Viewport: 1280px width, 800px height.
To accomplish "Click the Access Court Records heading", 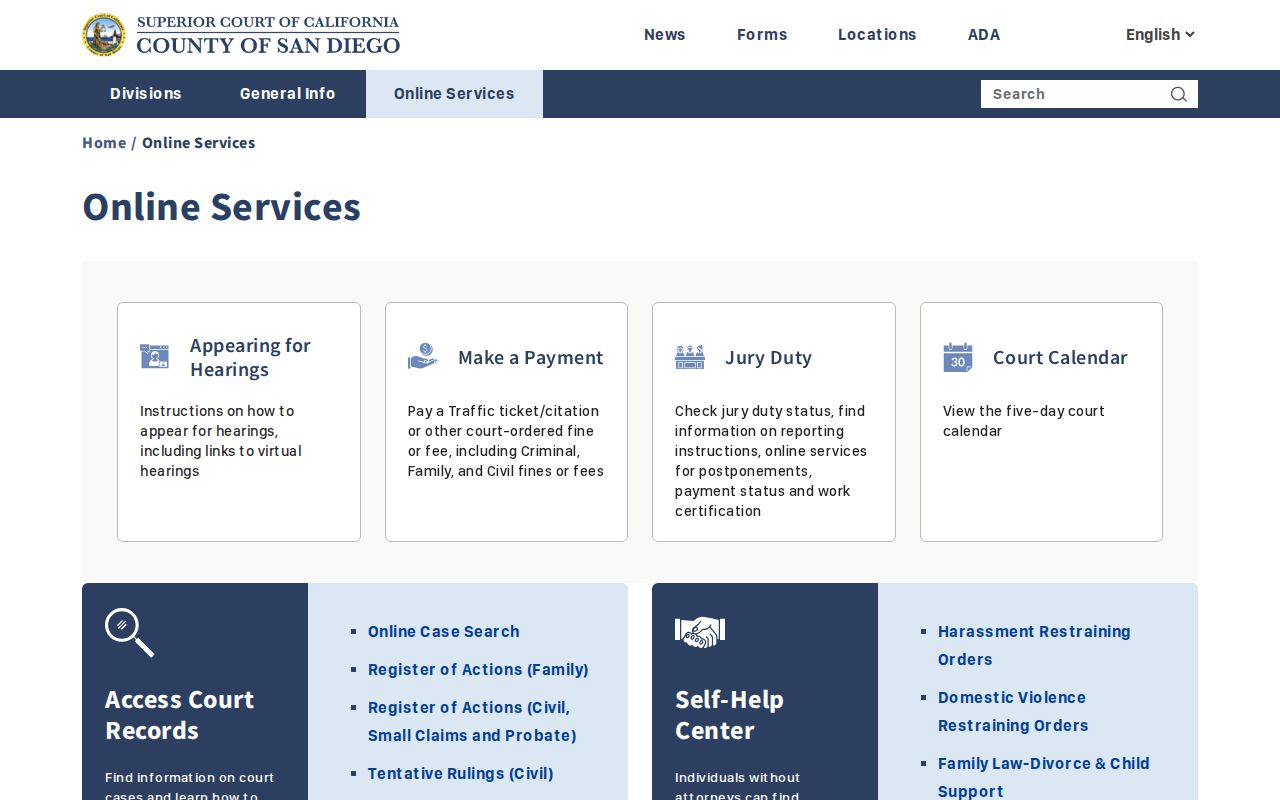I will point(180,715).
